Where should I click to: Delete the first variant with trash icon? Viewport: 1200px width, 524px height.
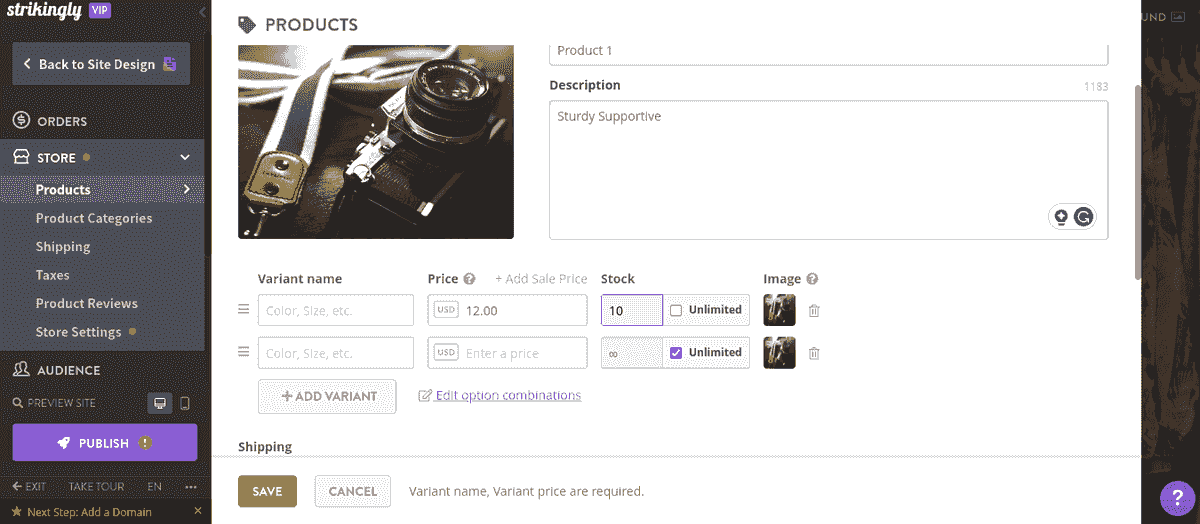(814, 311)
